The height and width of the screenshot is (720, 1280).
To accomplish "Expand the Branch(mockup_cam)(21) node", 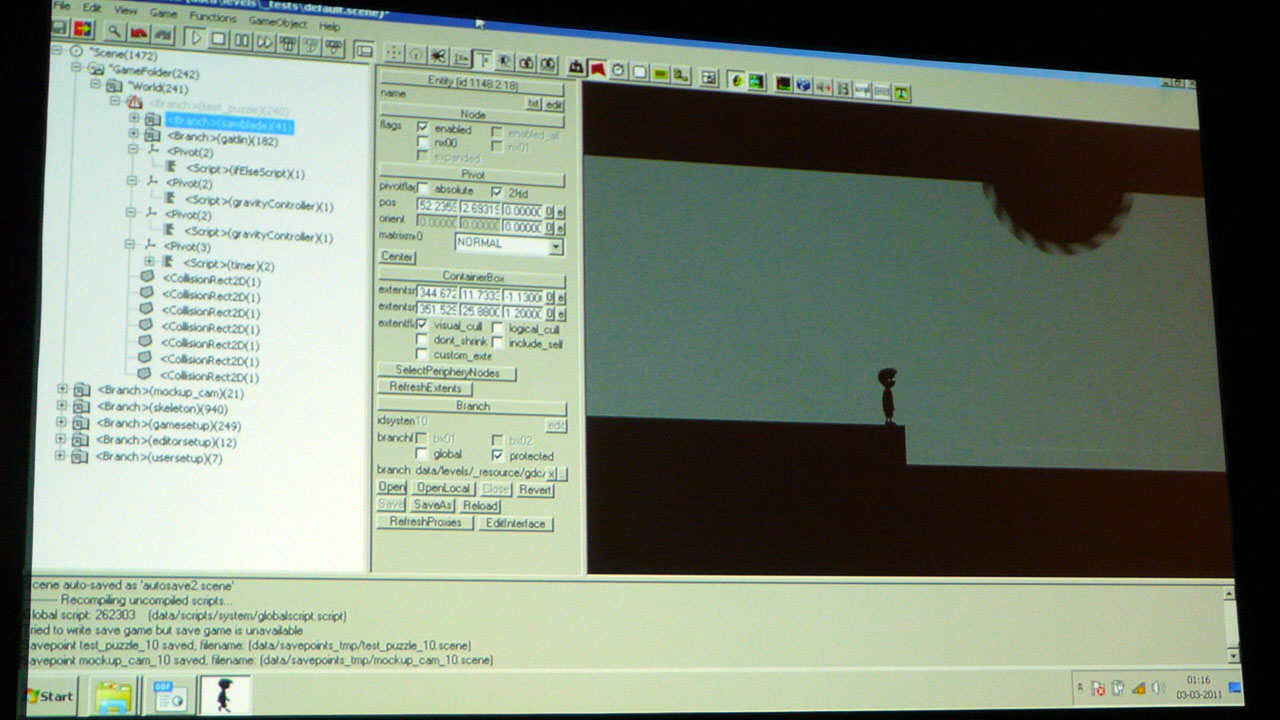I will 62,390.
